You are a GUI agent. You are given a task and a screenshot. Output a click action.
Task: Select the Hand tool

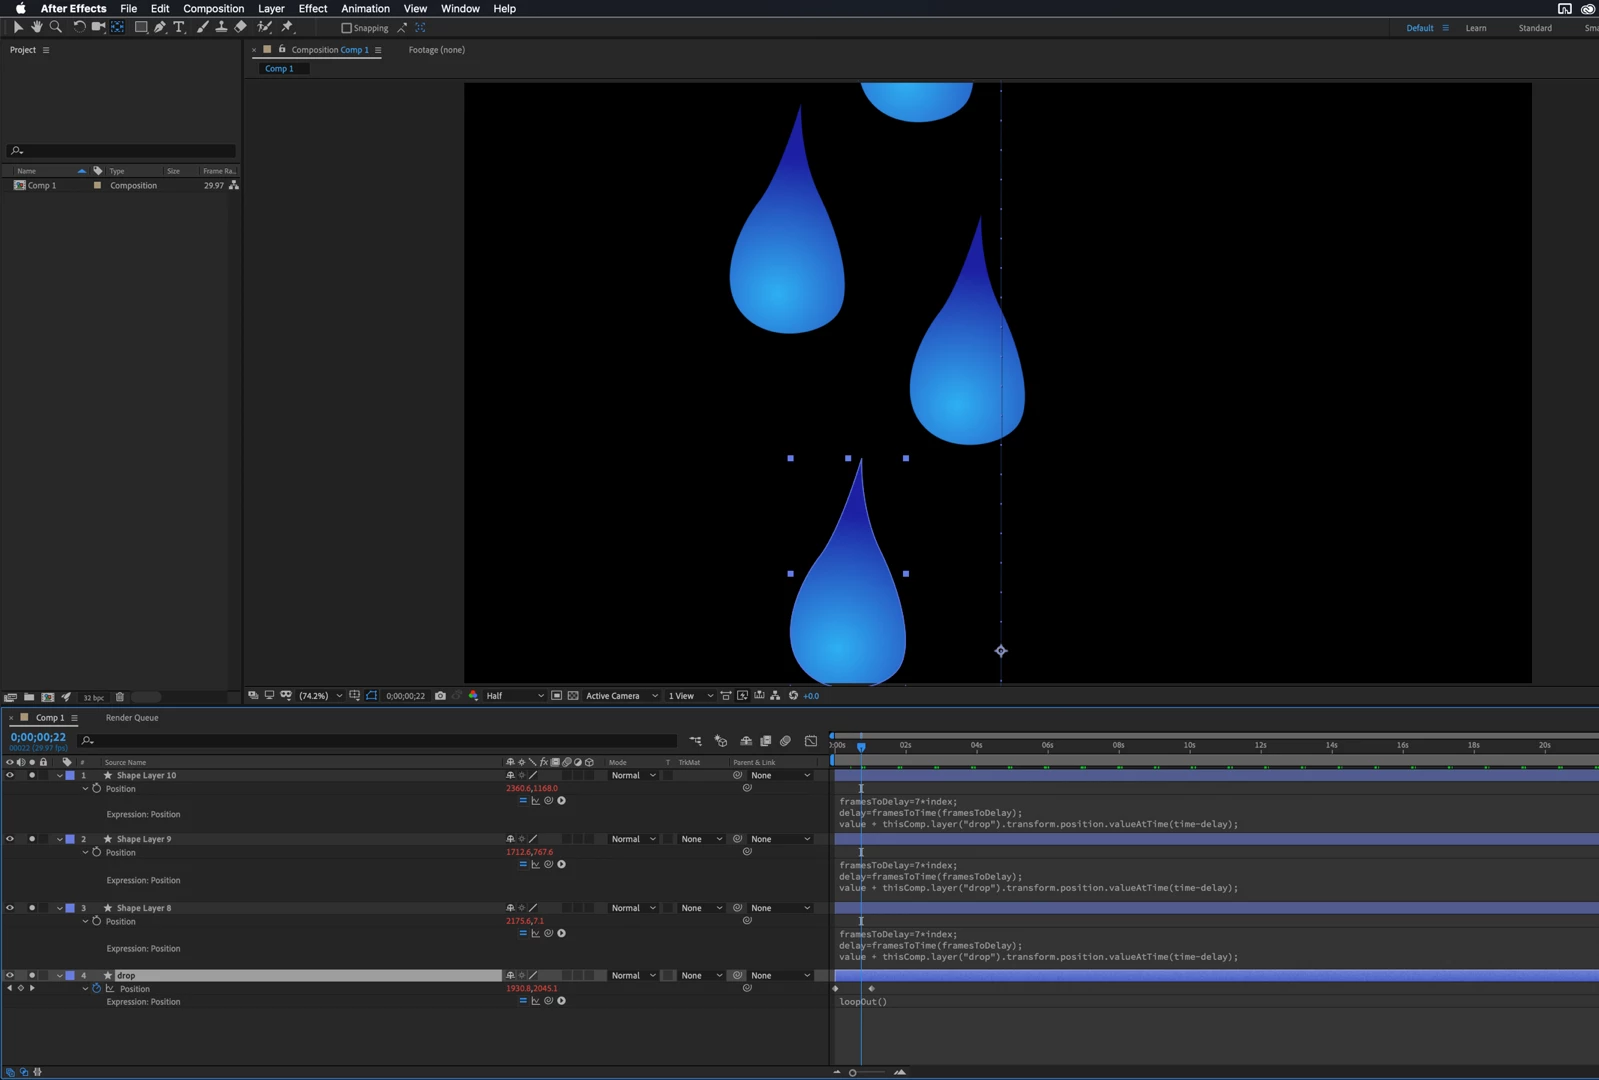point(36,27)
